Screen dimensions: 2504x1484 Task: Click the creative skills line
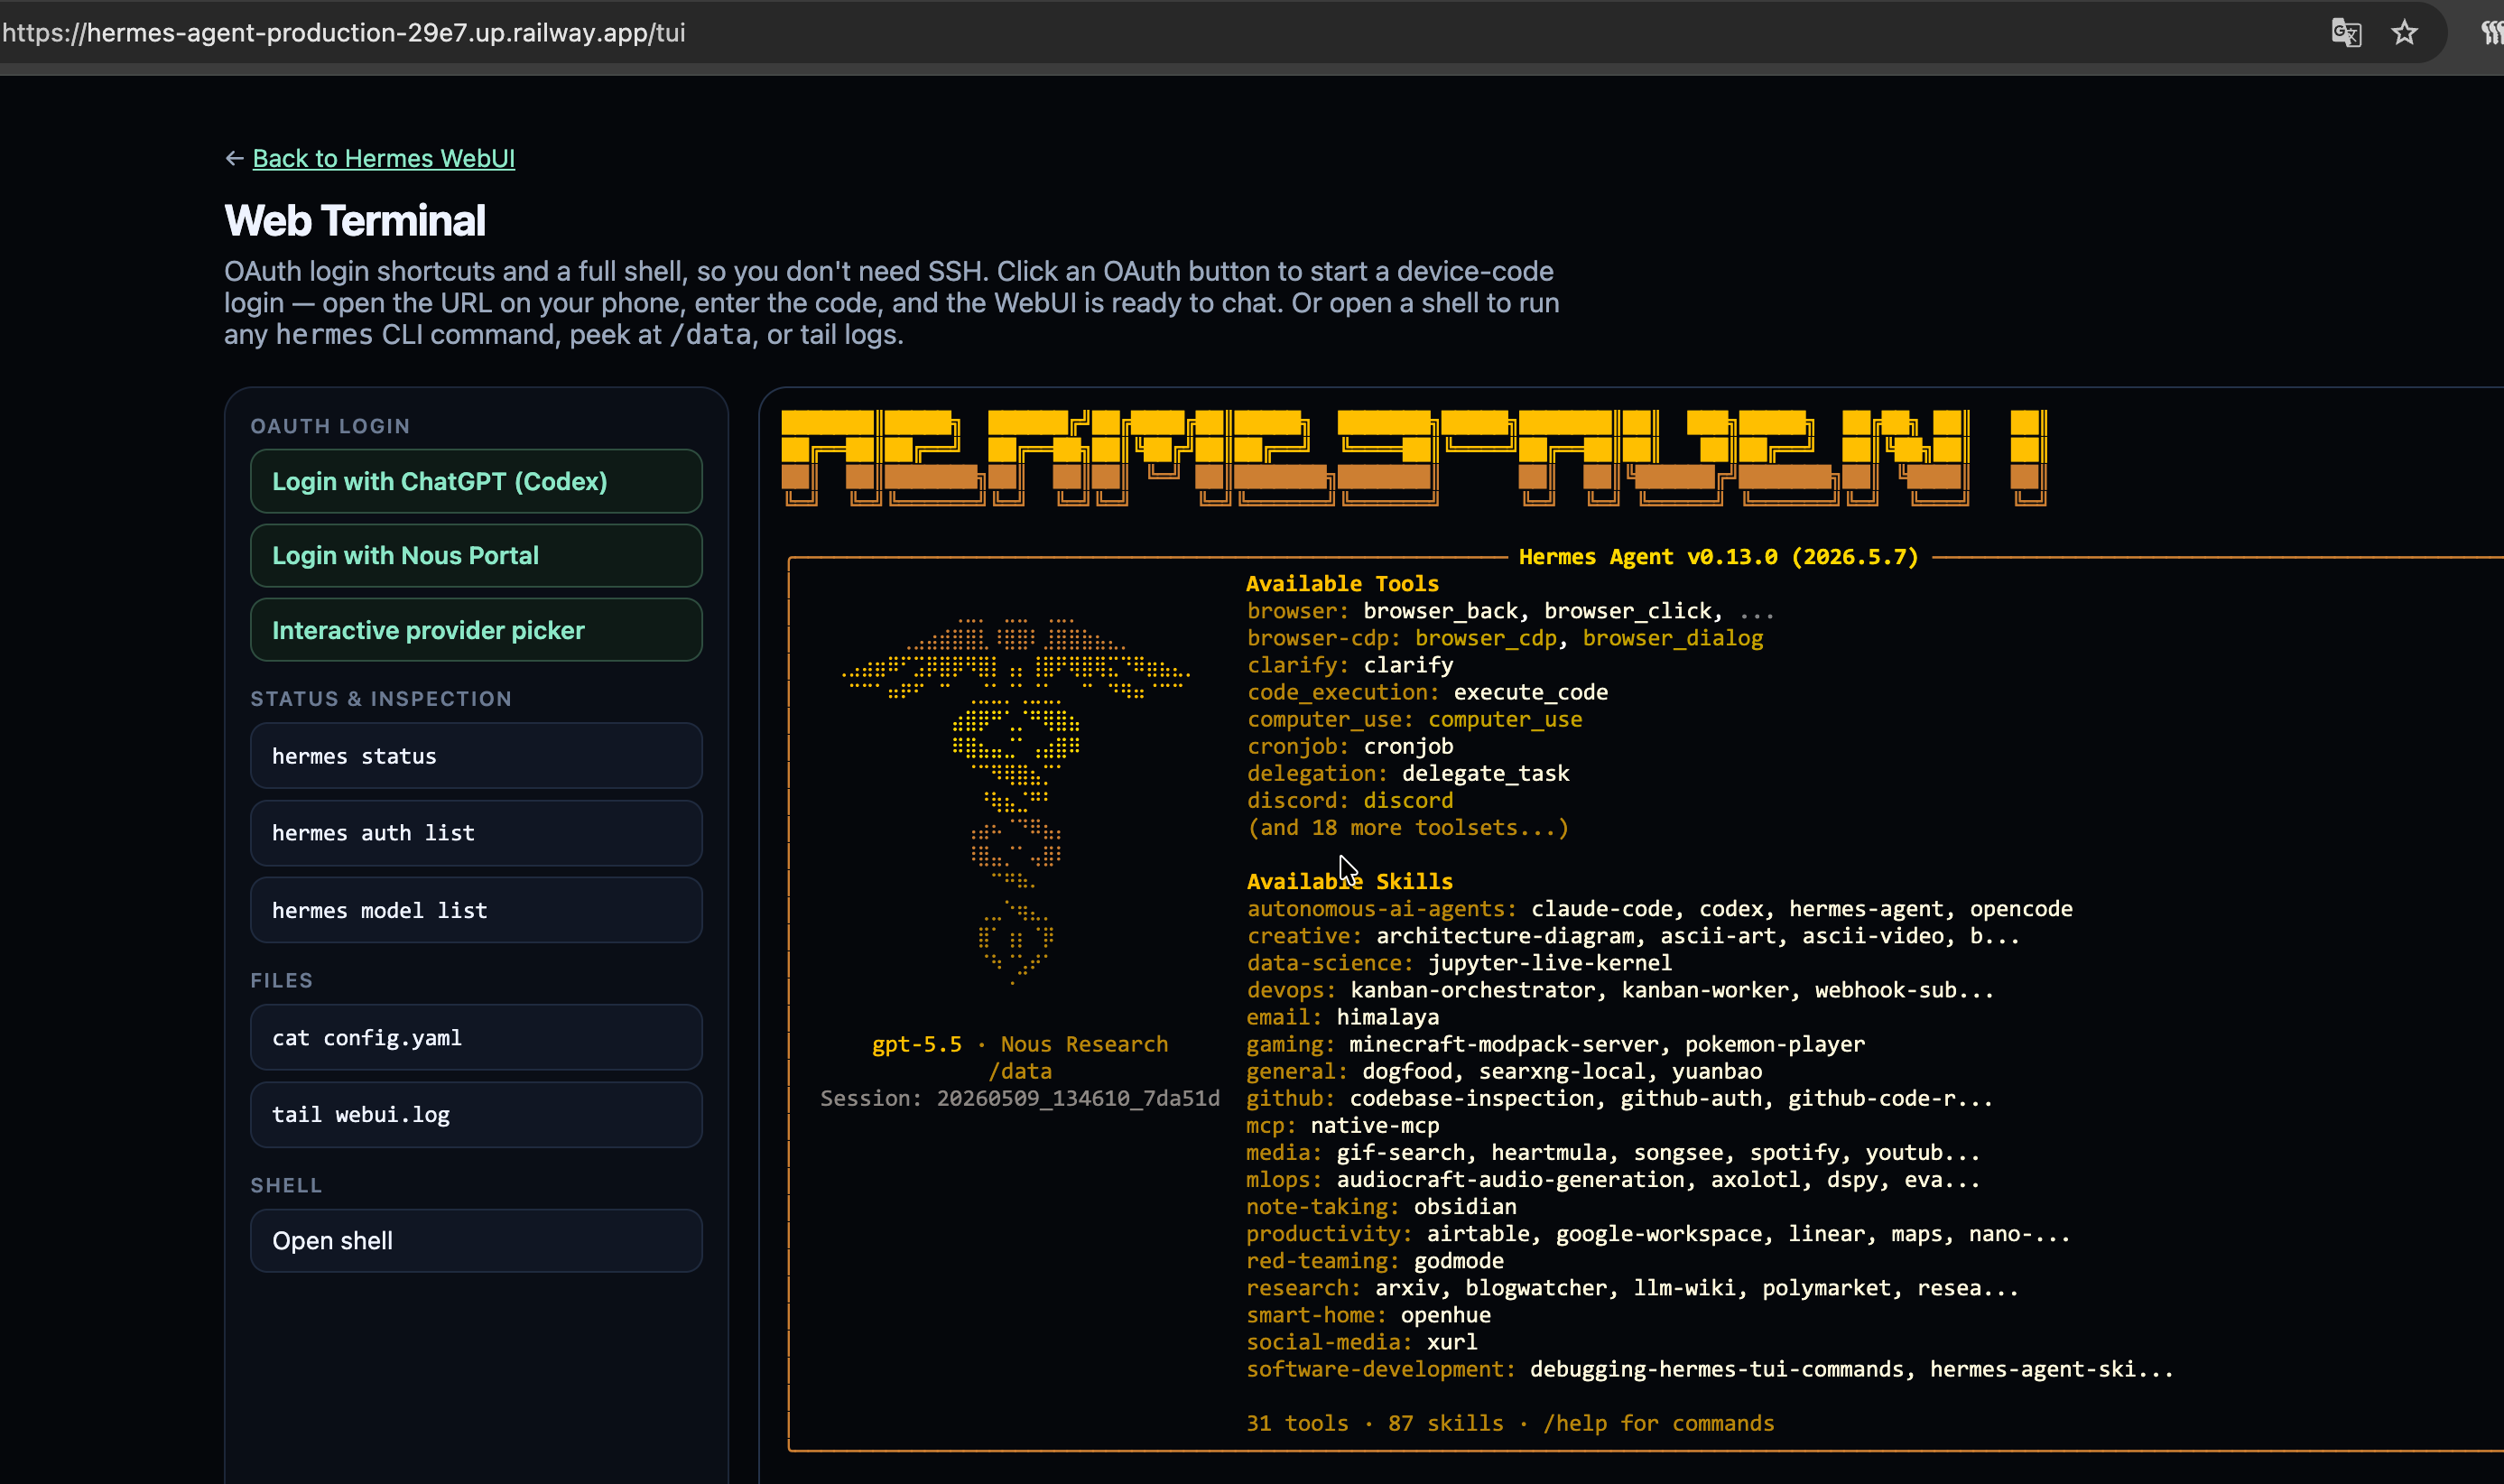[x=1633, y=936]
